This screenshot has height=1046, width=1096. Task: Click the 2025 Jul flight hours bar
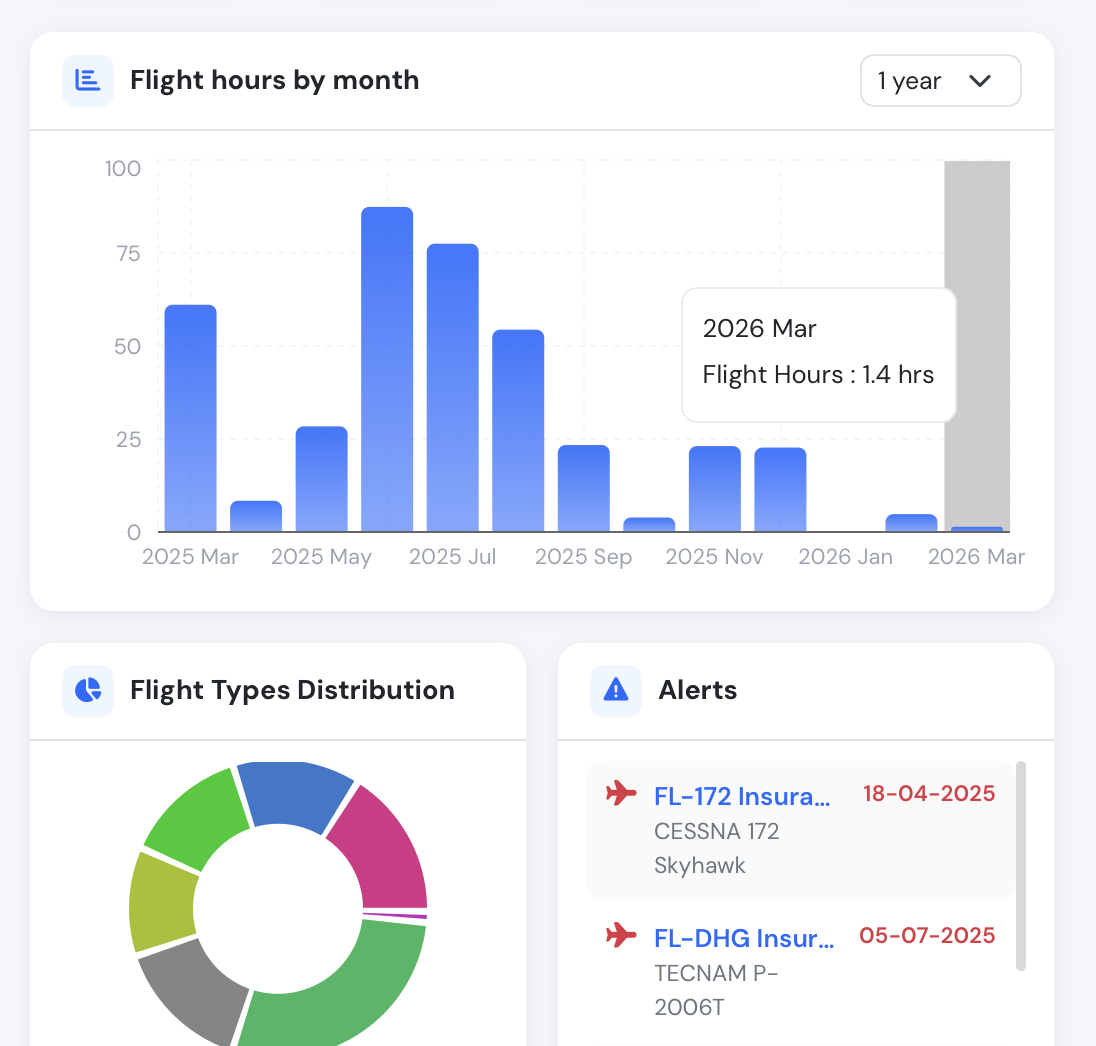click(453, 387)
